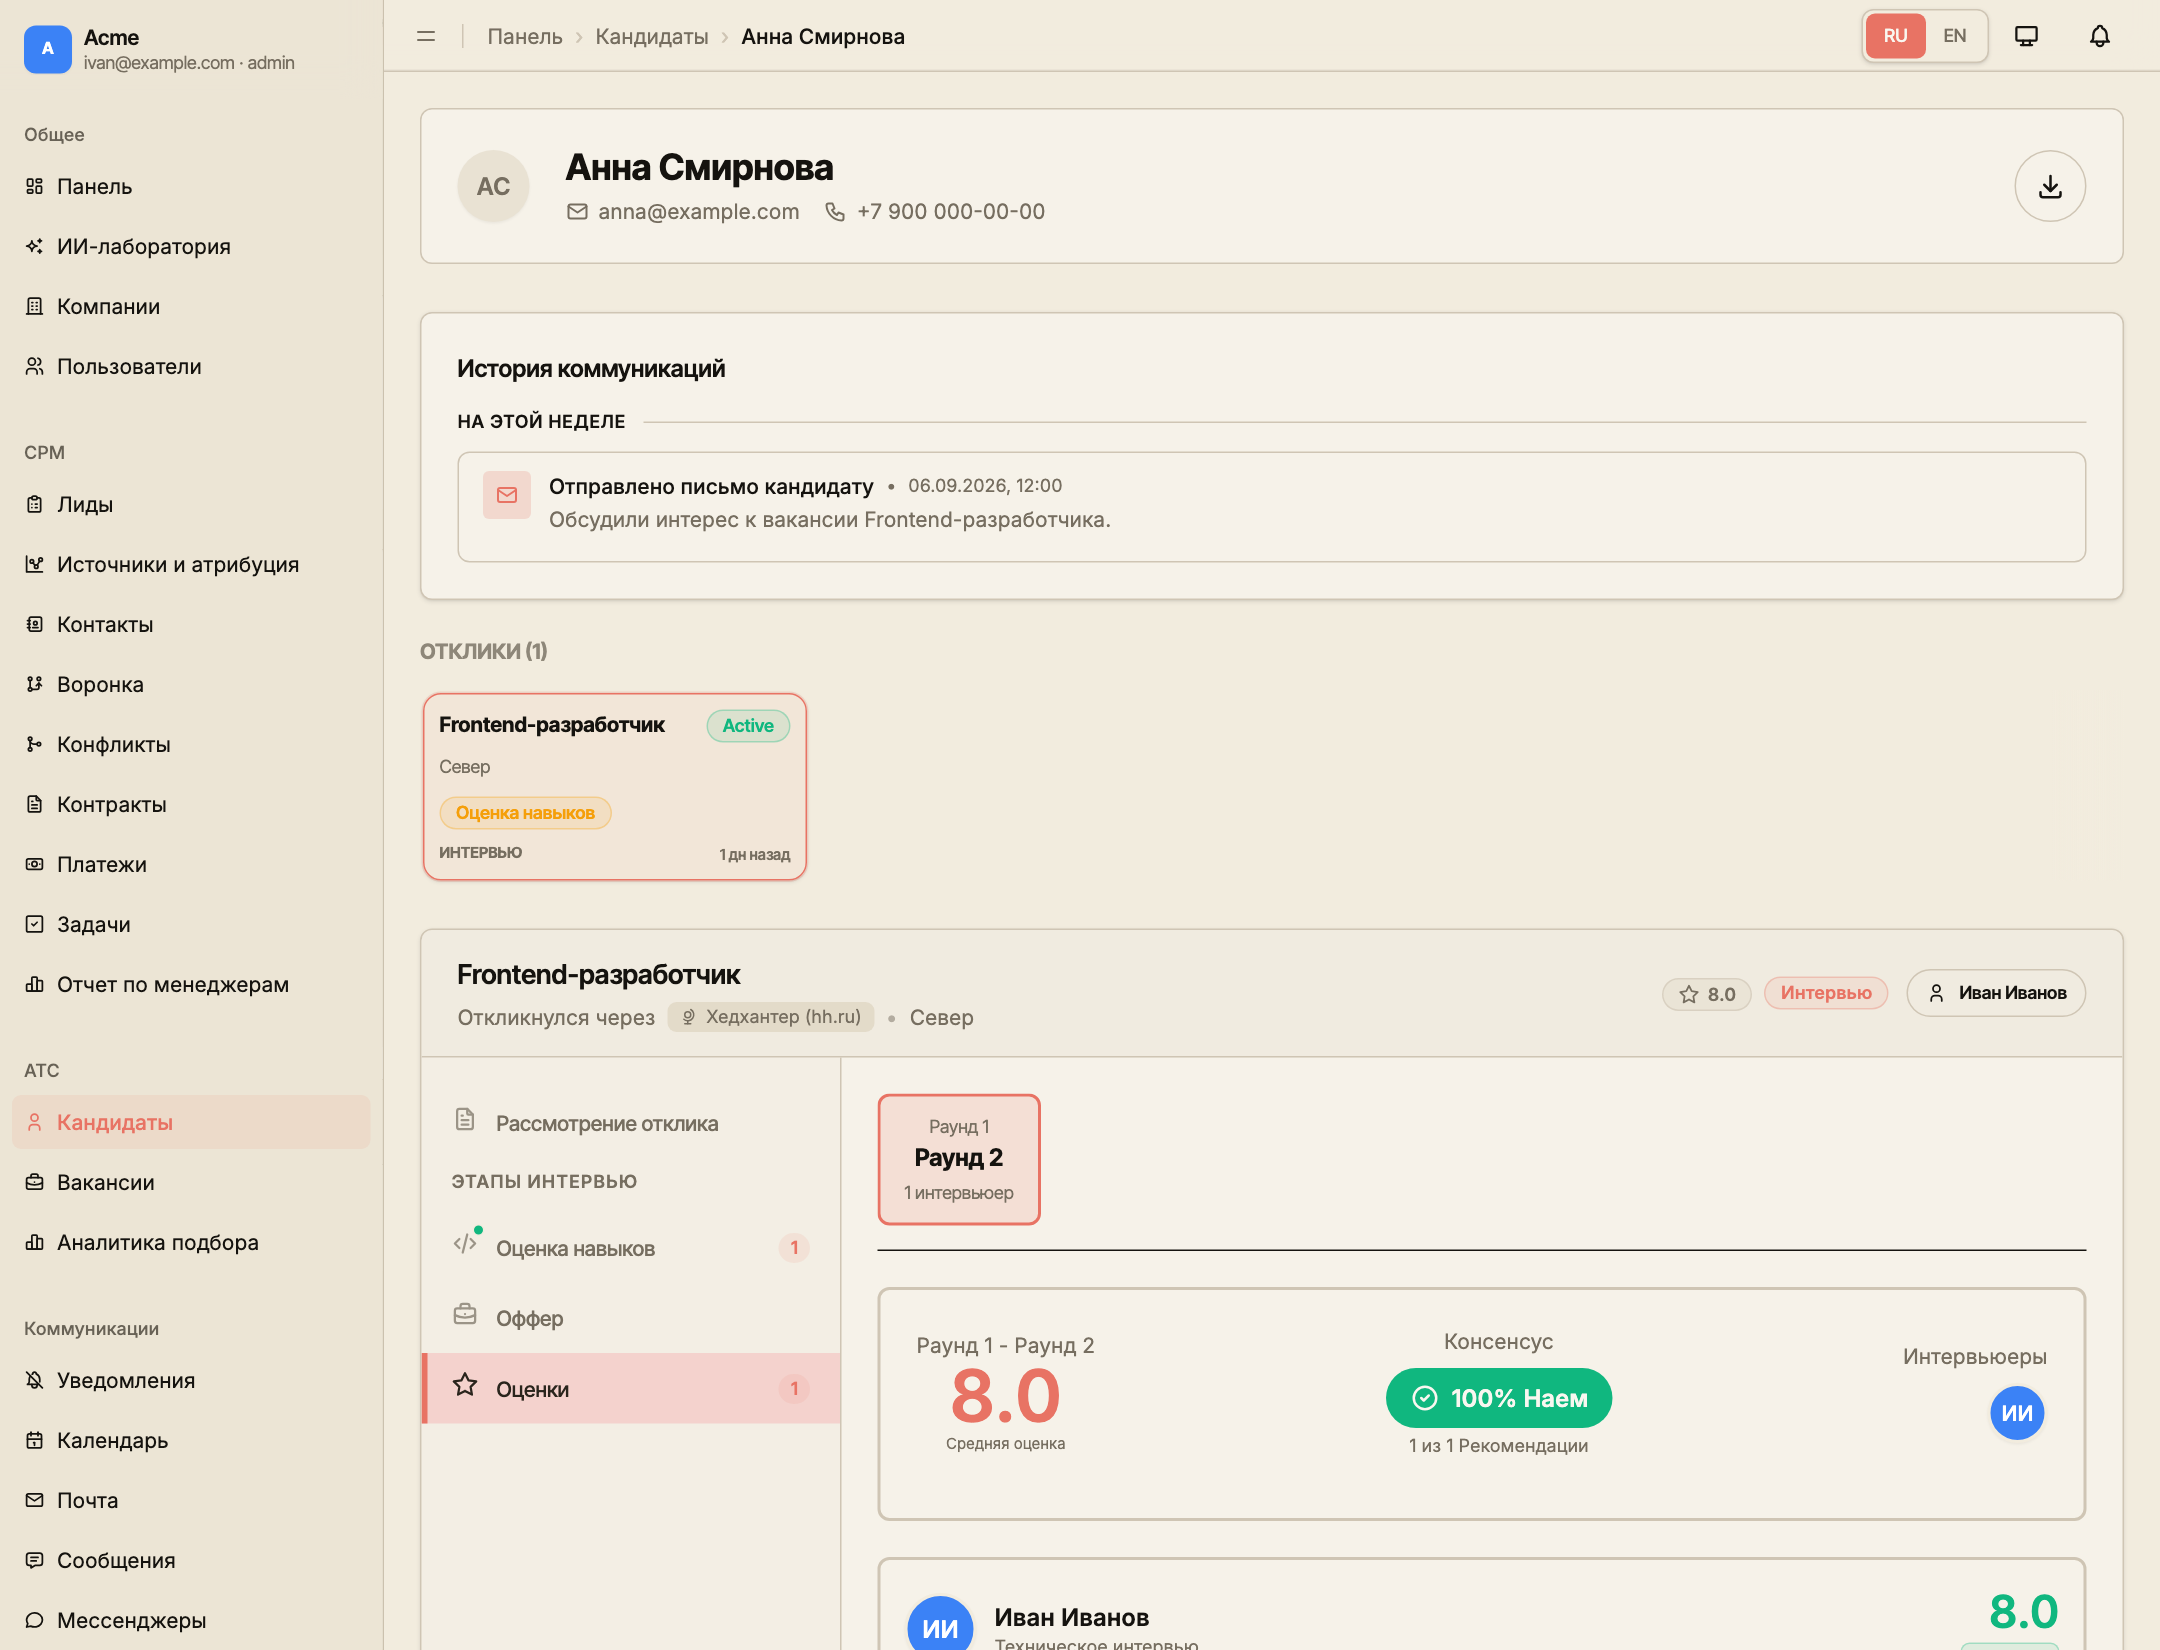
Task: Select RU language option
Action: coord(1895,36)
